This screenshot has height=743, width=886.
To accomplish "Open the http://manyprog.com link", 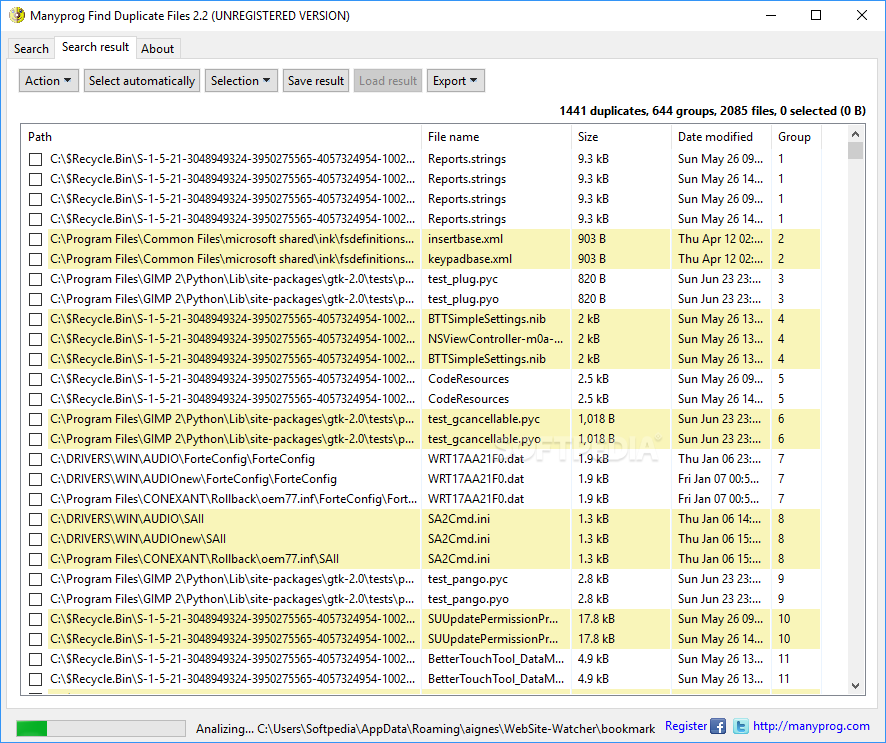I will pos(811,725).
